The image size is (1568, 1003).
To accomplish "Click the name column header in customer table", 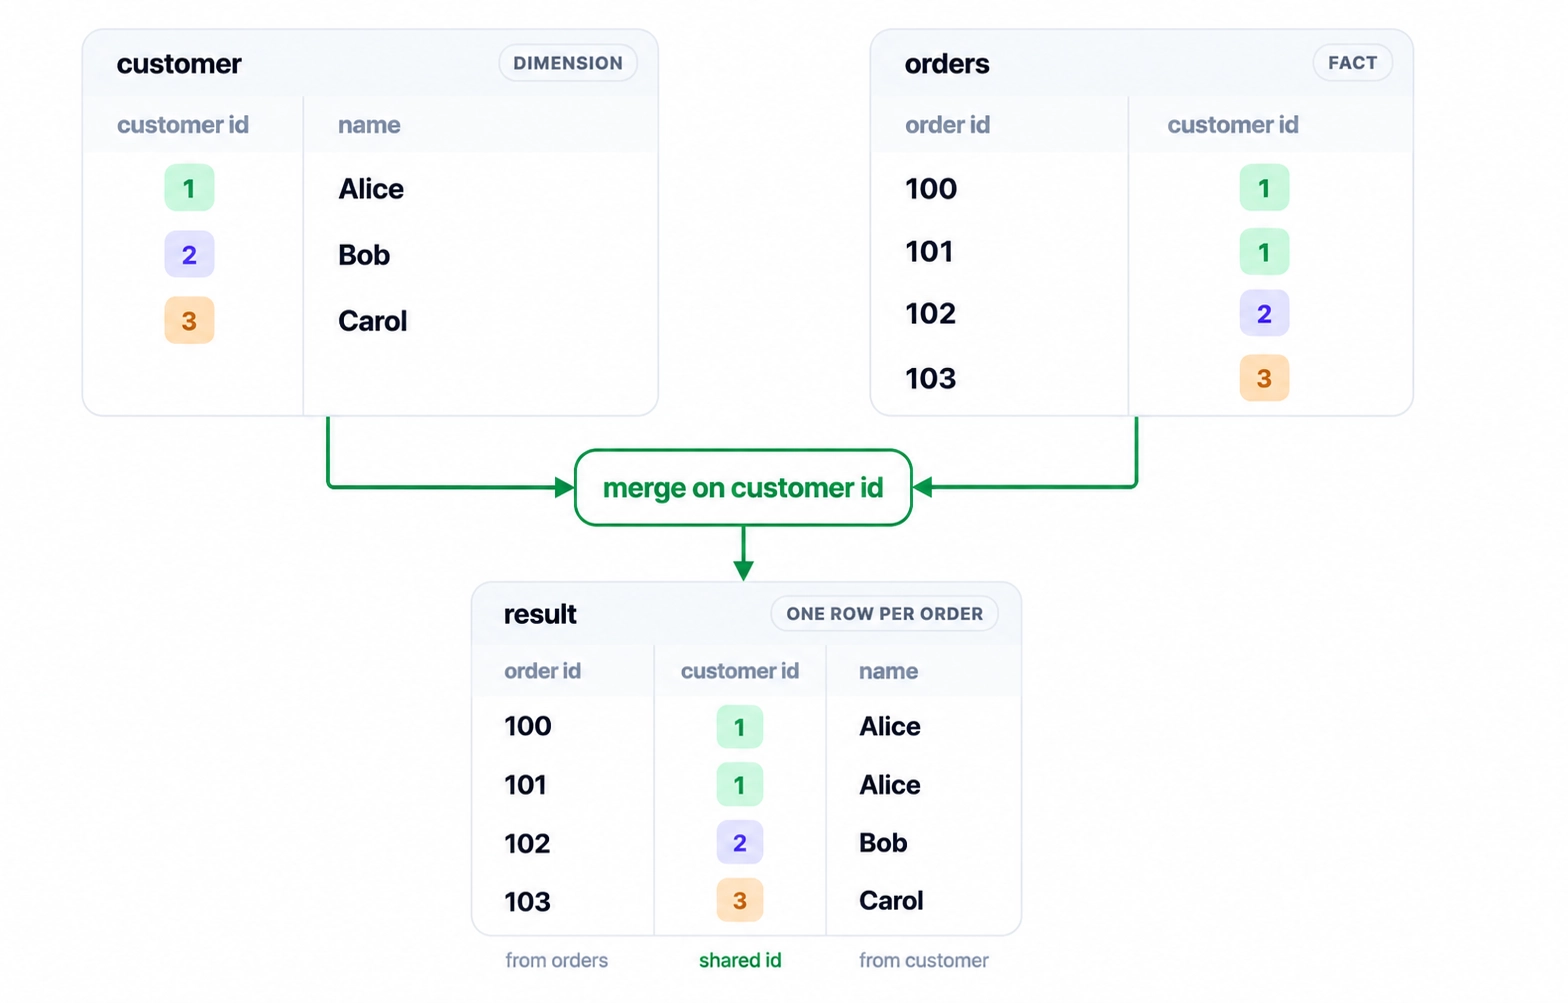I will 369,125.
